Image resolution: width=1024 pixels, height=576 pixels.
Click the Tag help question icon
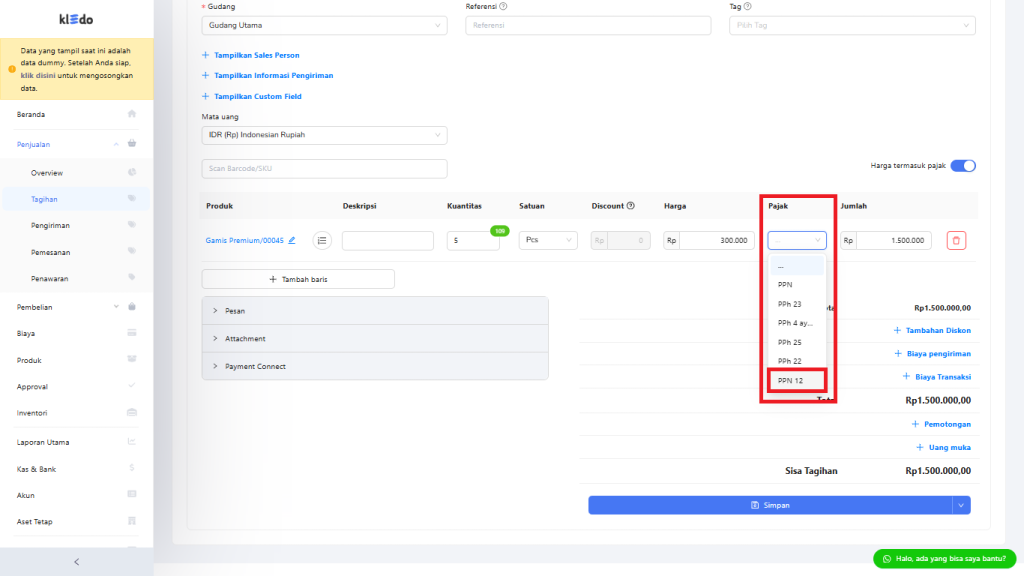[x=747, y=7]
